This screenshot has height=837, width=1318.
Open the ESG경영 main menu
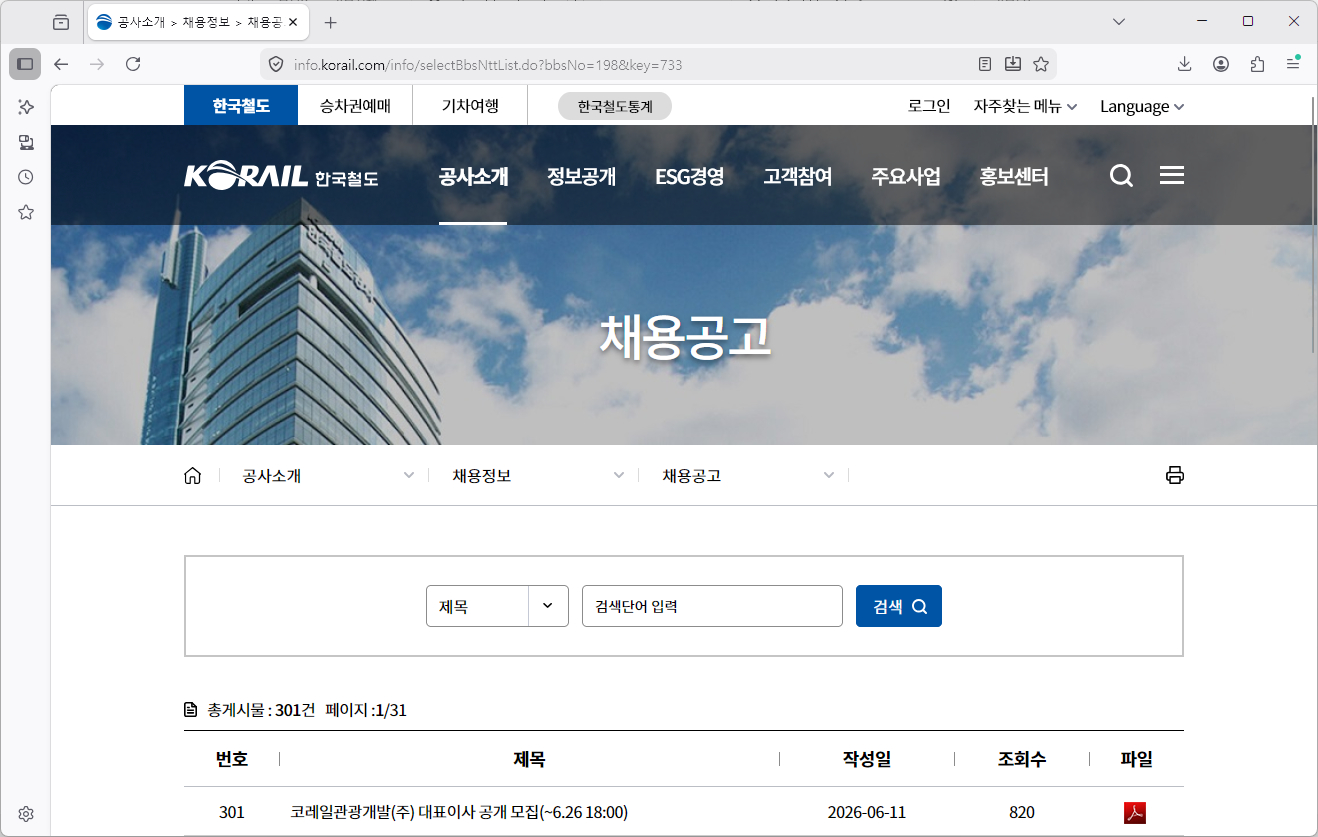[690, 177]
